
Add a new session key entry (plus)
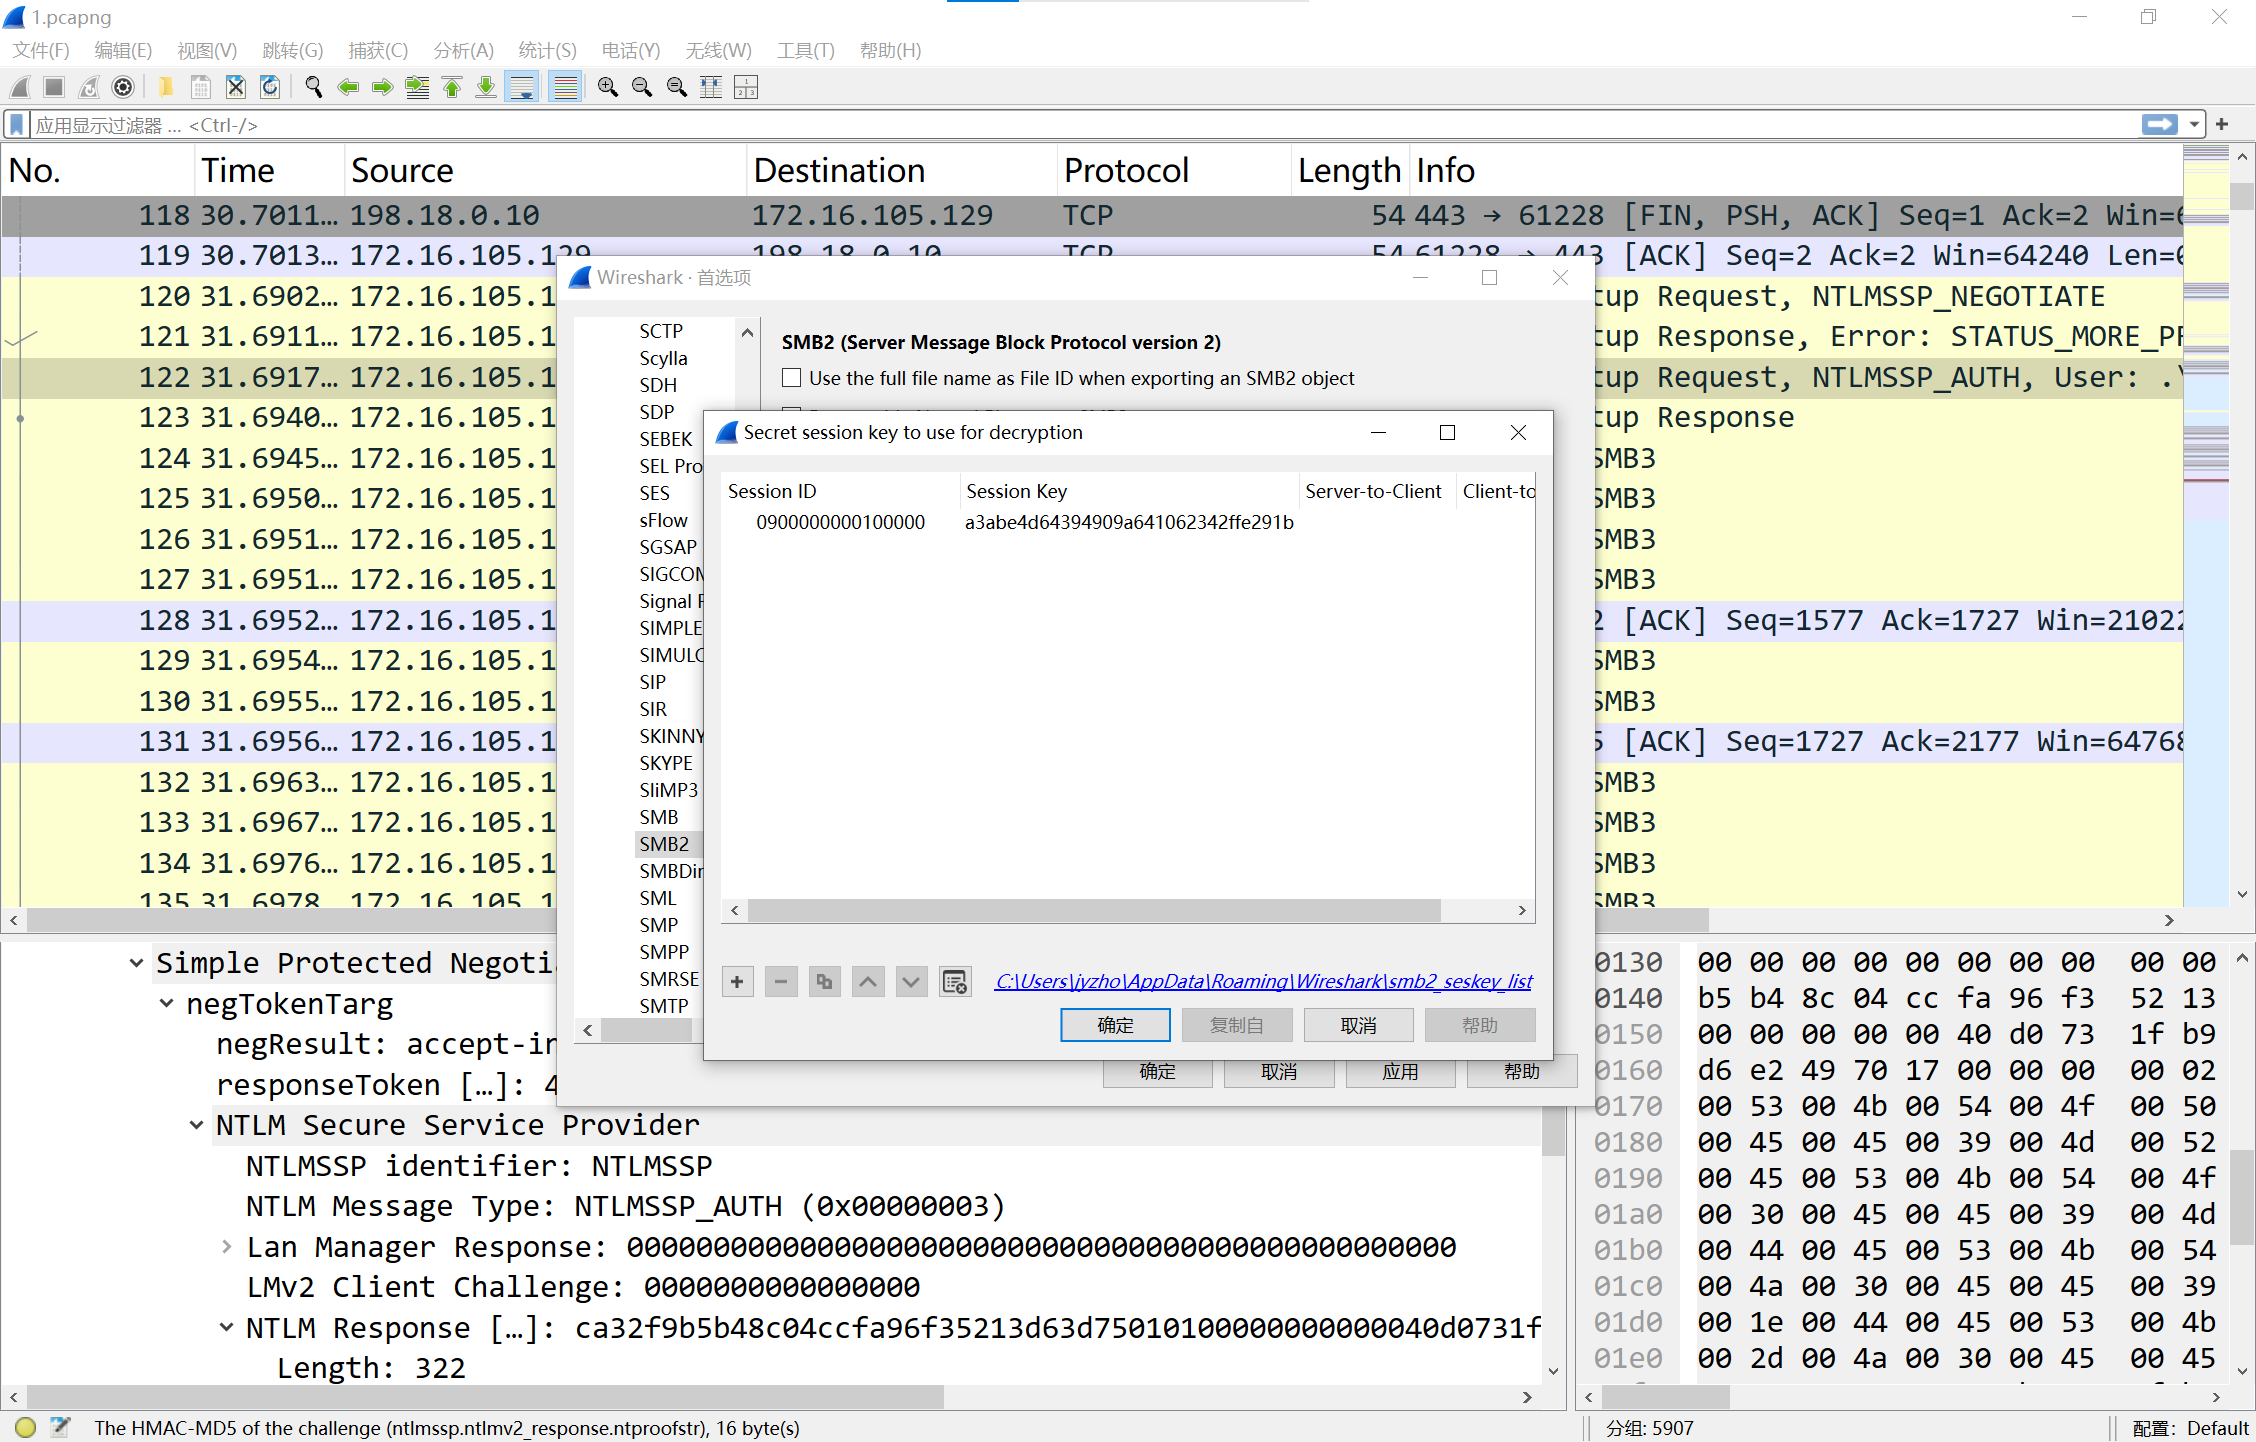pos(737,981)
